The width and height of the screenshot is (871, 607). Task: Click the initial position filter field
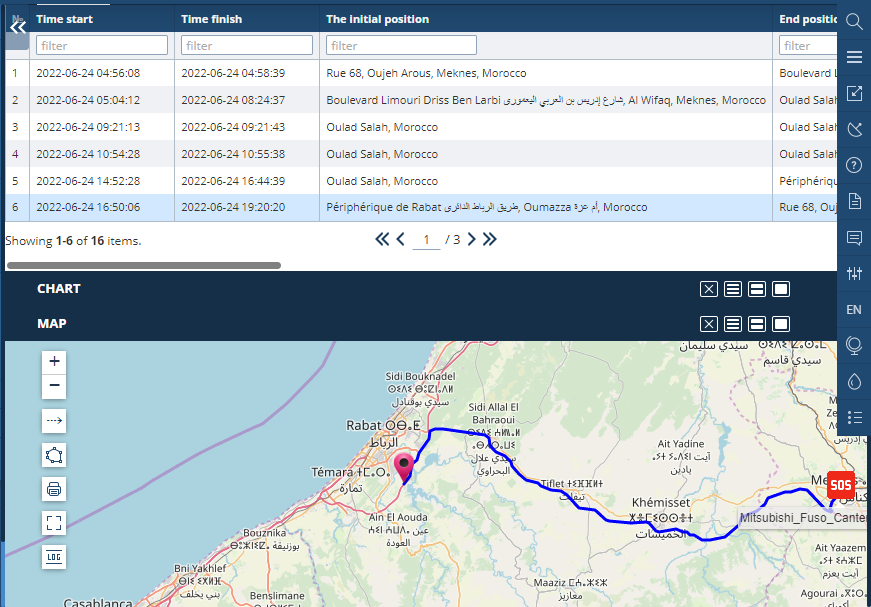(x=401, y=46)
